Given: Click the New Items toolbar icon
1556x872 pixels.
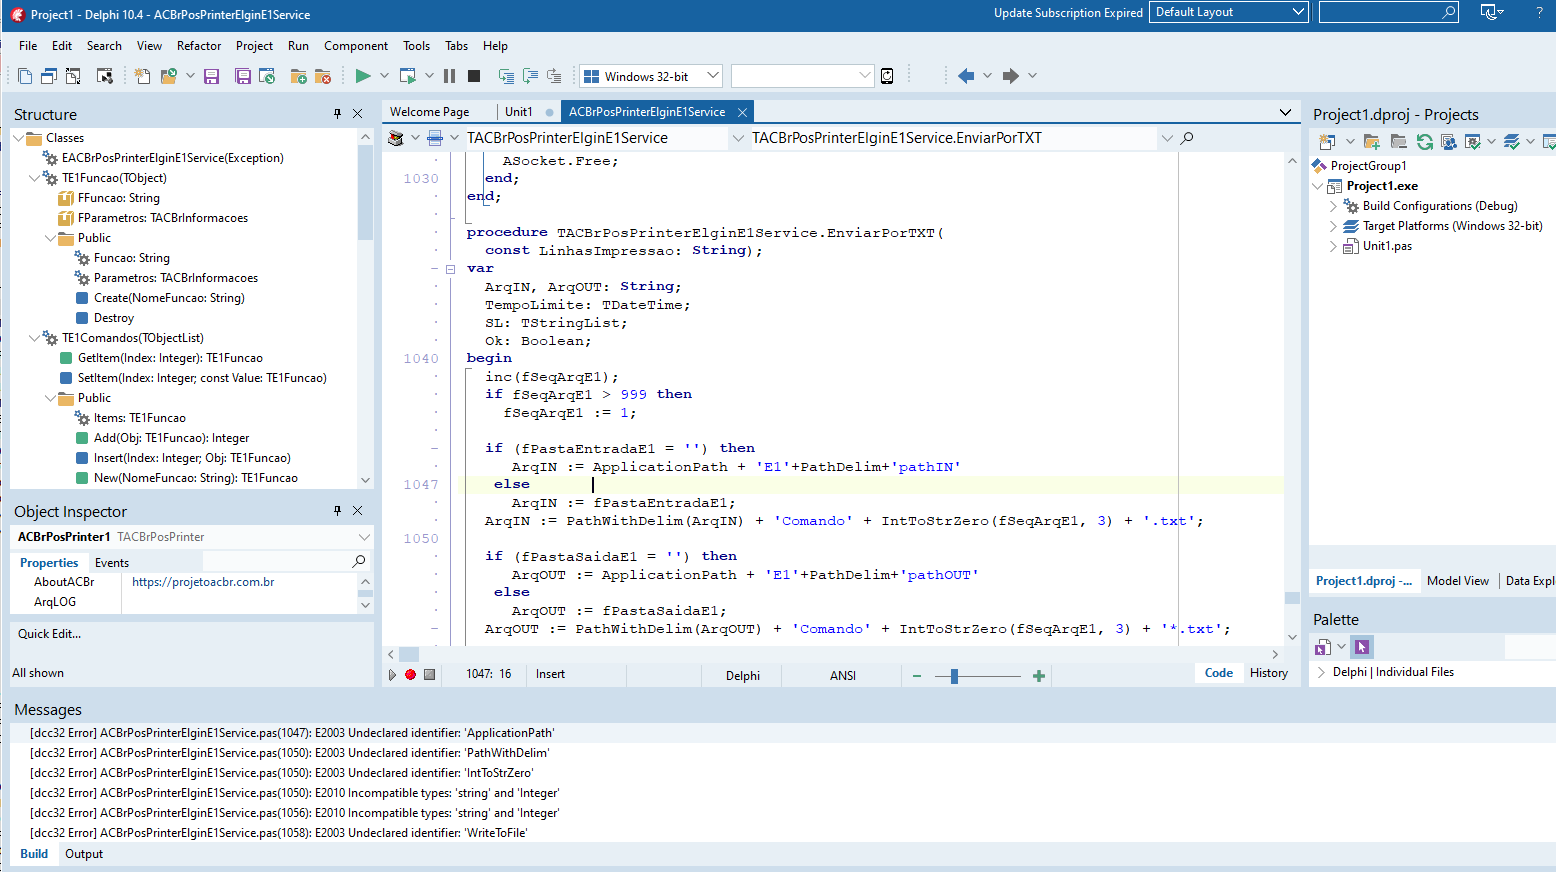Looking at the screenshot, I should [x=143, y=76].
